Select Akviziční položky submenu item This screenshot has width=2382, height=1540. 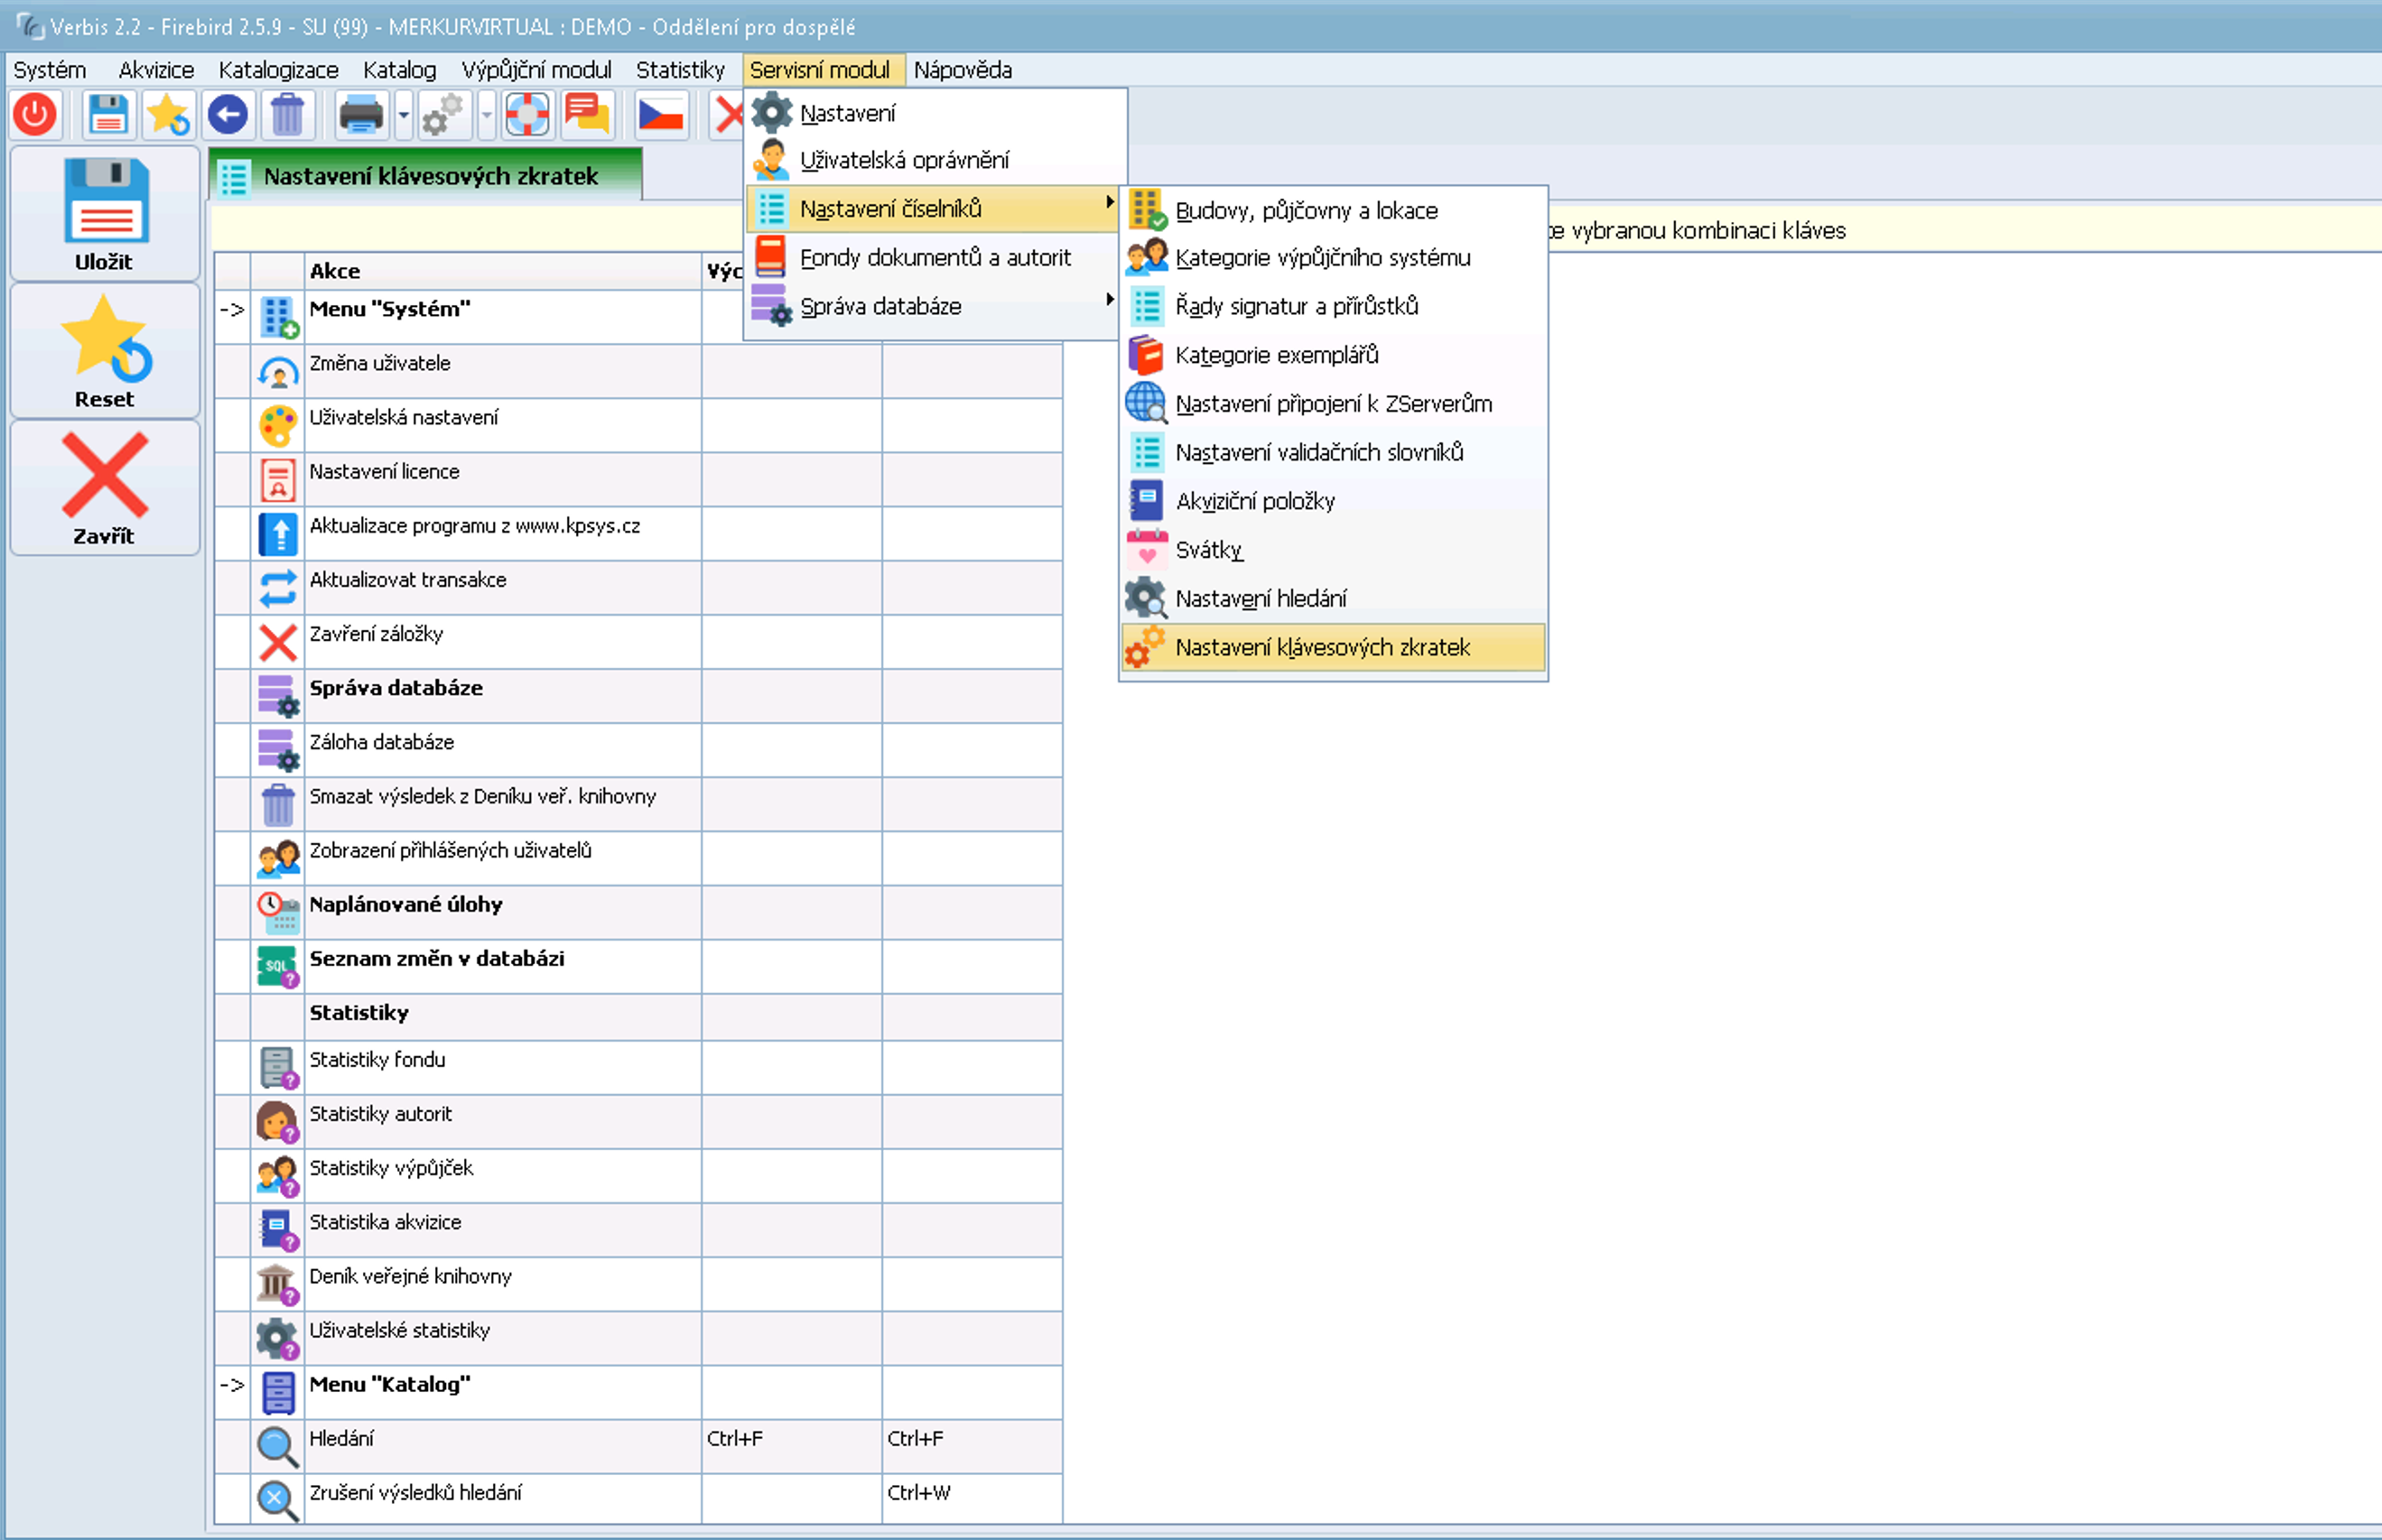tap(1333, 501)
